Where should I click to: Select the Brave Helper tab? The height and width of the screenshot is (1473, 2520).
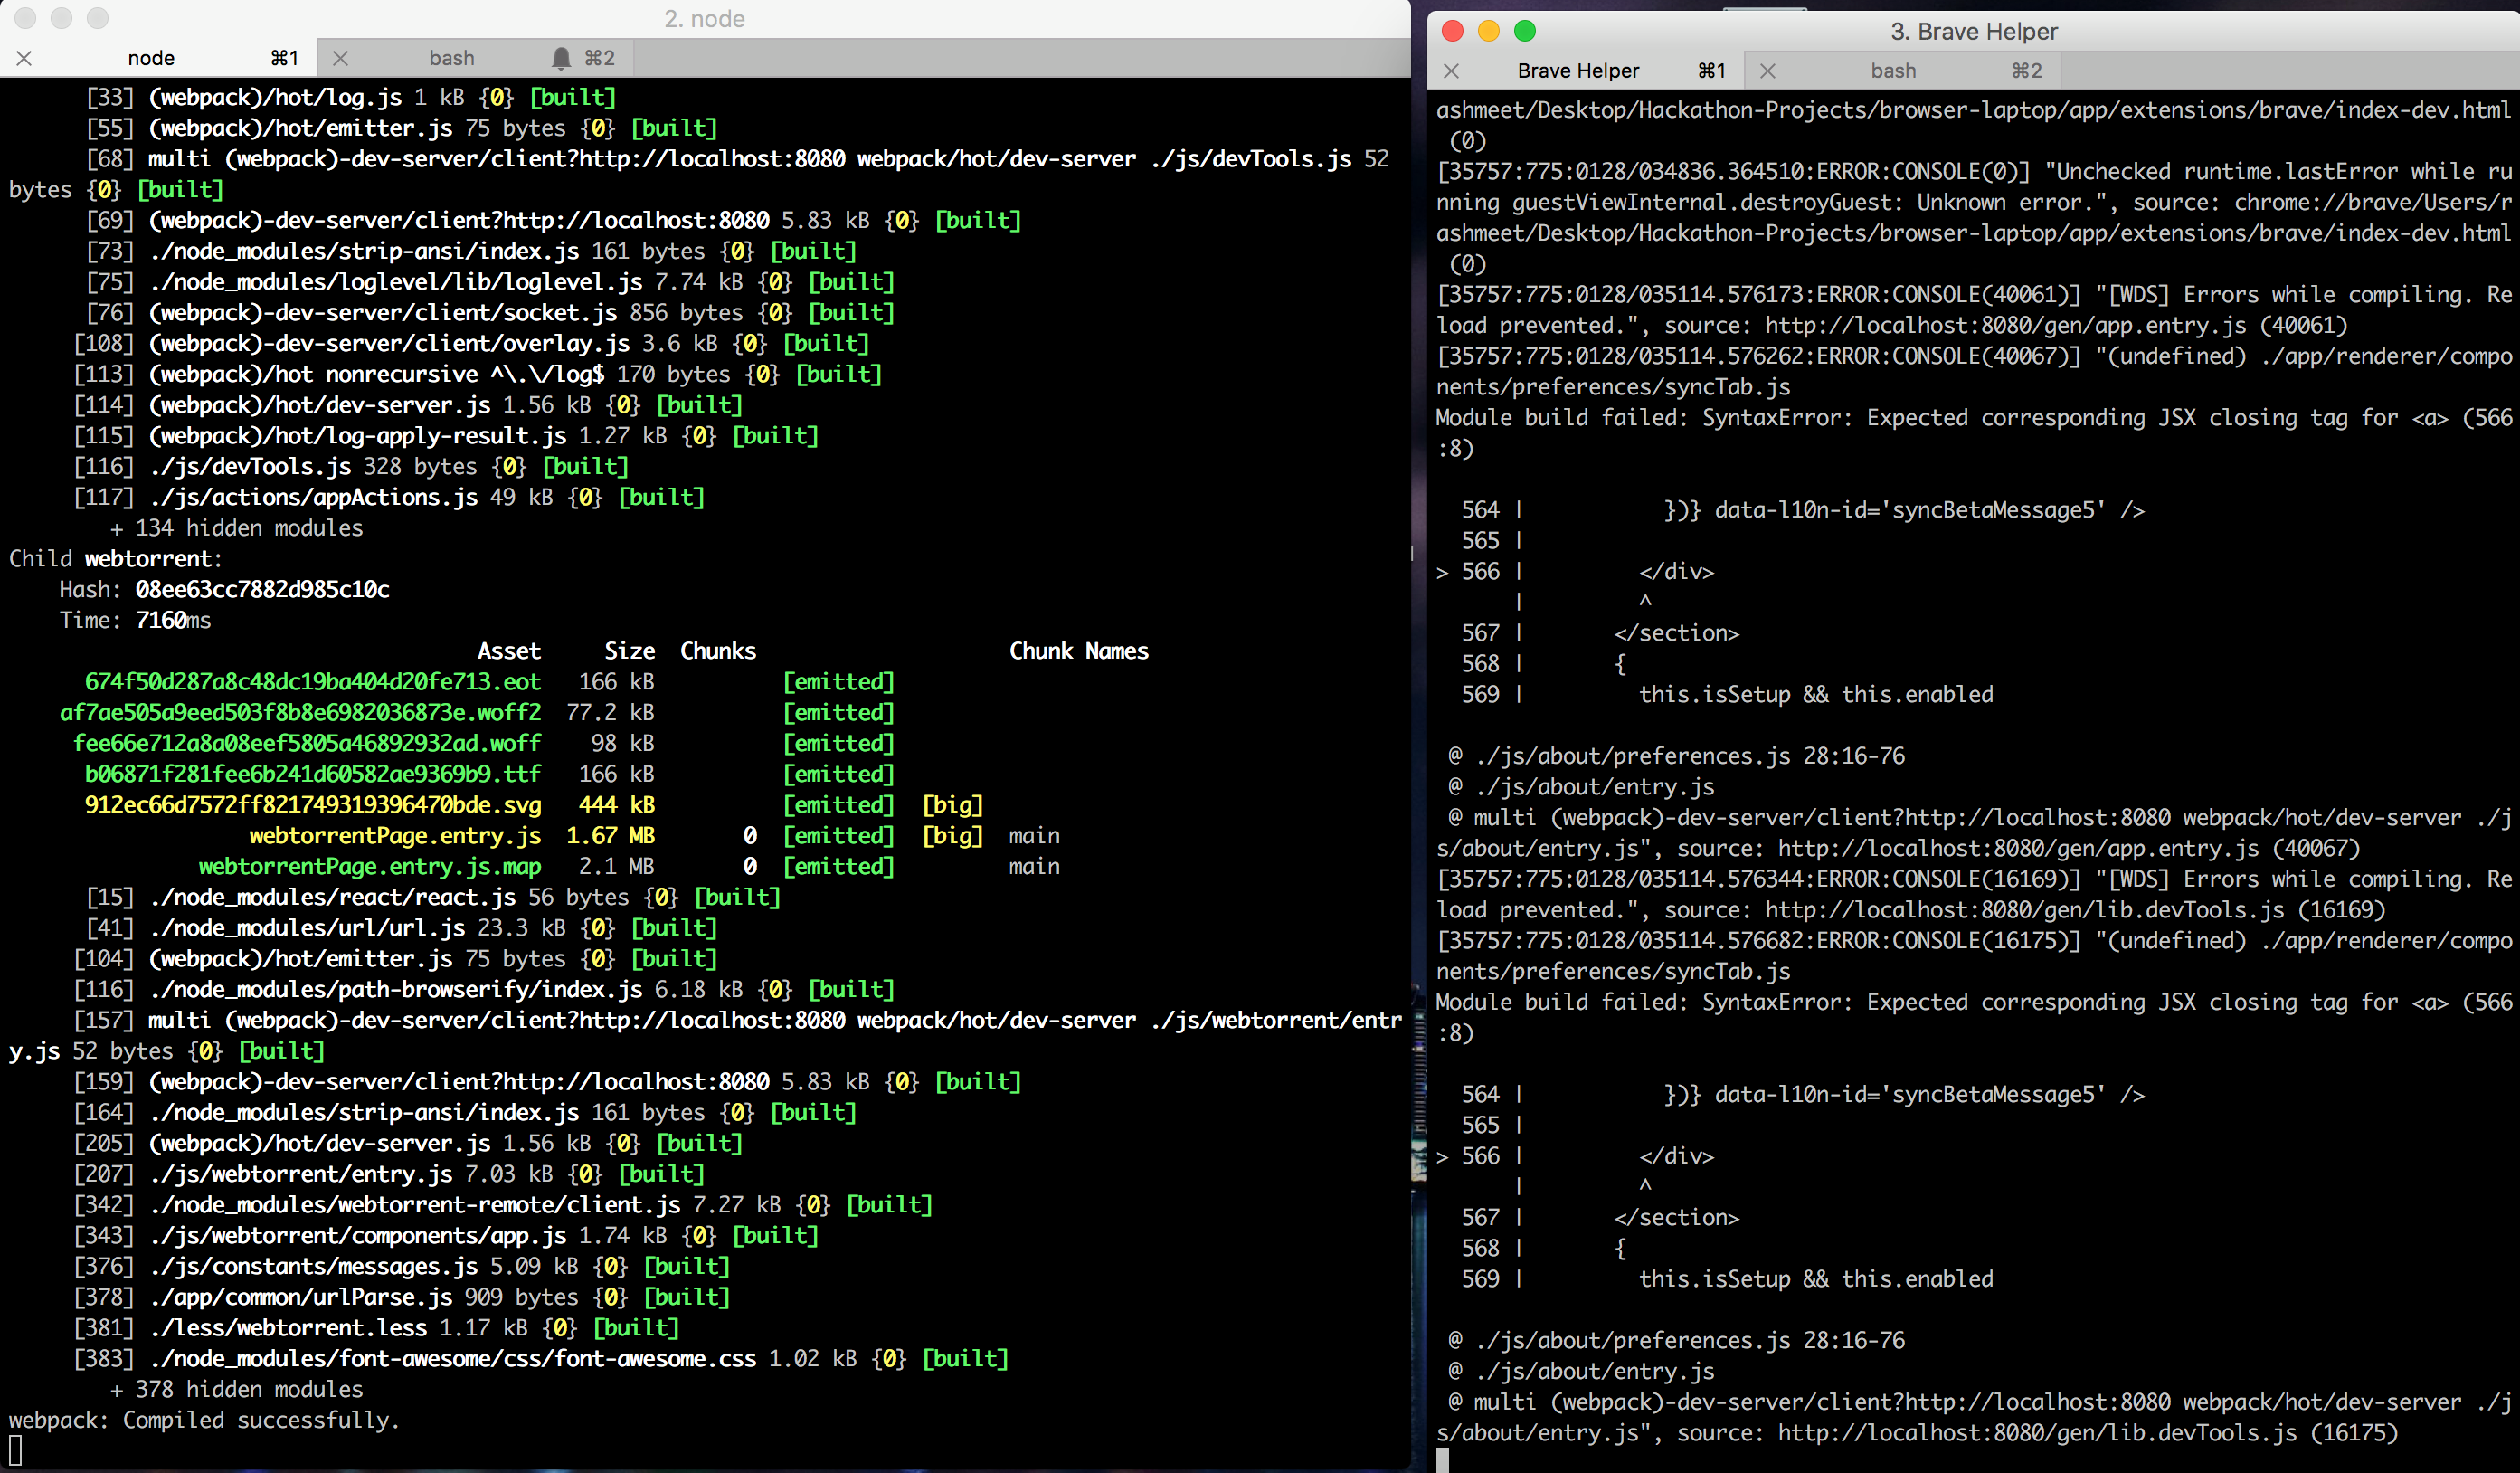tap(1578, 71)
